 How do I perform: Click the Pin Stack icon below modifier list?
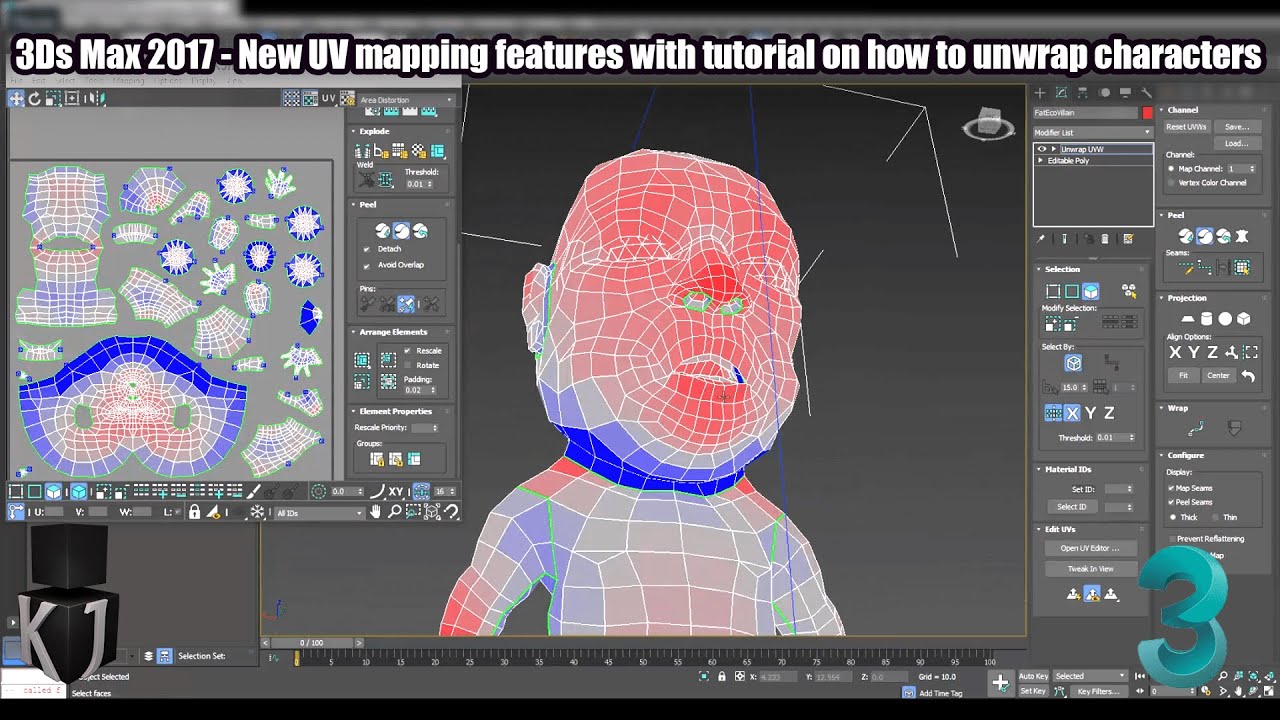coord(1041,239)
